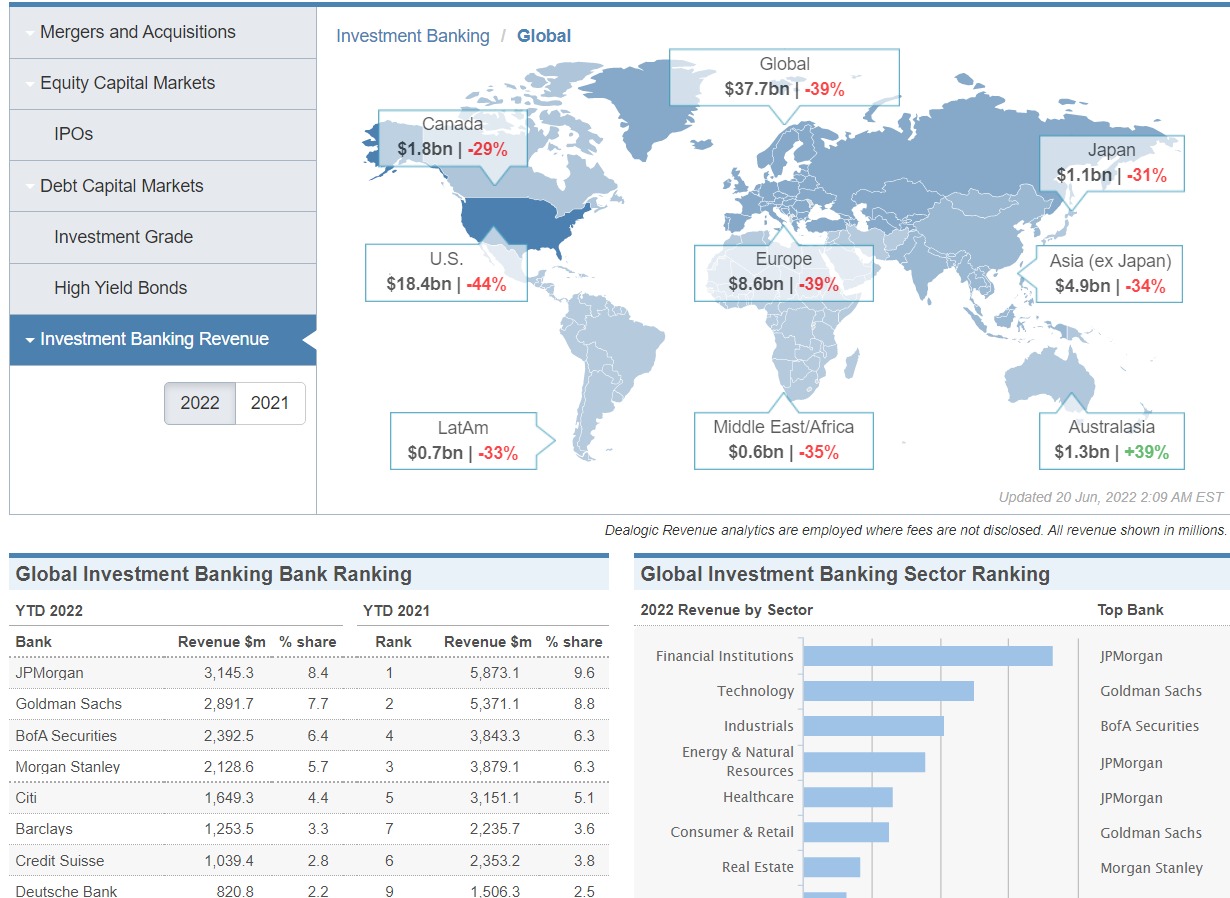
Task: Switch to the 2021 year toggle
Action: point(270,403)
